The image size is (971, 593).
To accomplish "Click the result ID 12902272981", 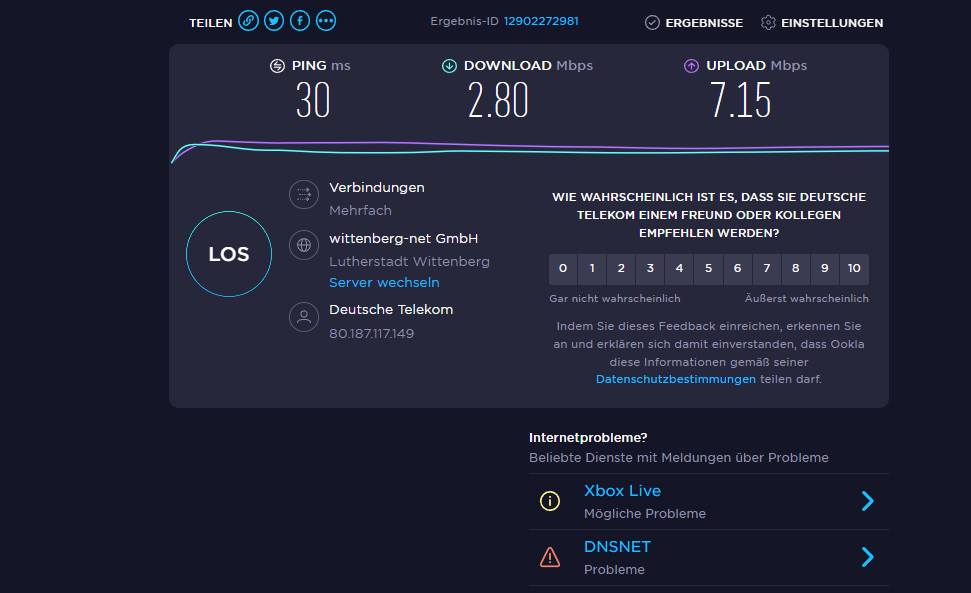I will (x=541, y=21).
